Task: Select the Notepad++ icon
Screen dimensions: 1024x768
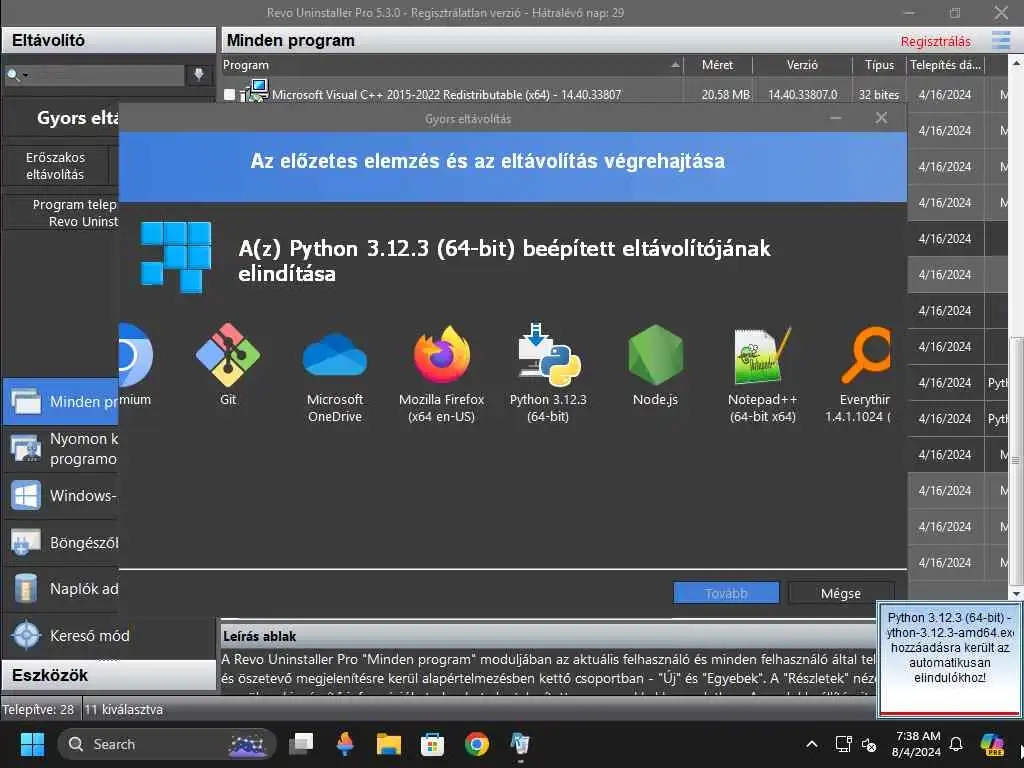Action: [x=763, y=355]
